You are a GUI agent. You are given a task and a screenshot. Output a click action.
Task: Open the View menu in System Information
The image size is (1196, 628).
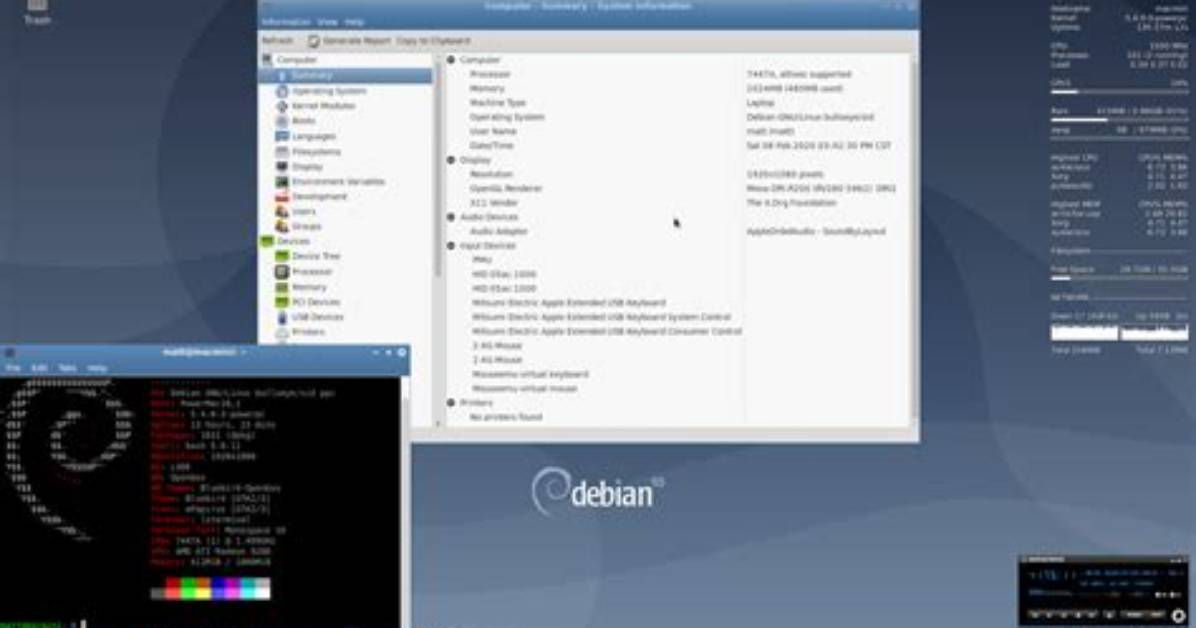pyautogui.click(x=327, y=22)
